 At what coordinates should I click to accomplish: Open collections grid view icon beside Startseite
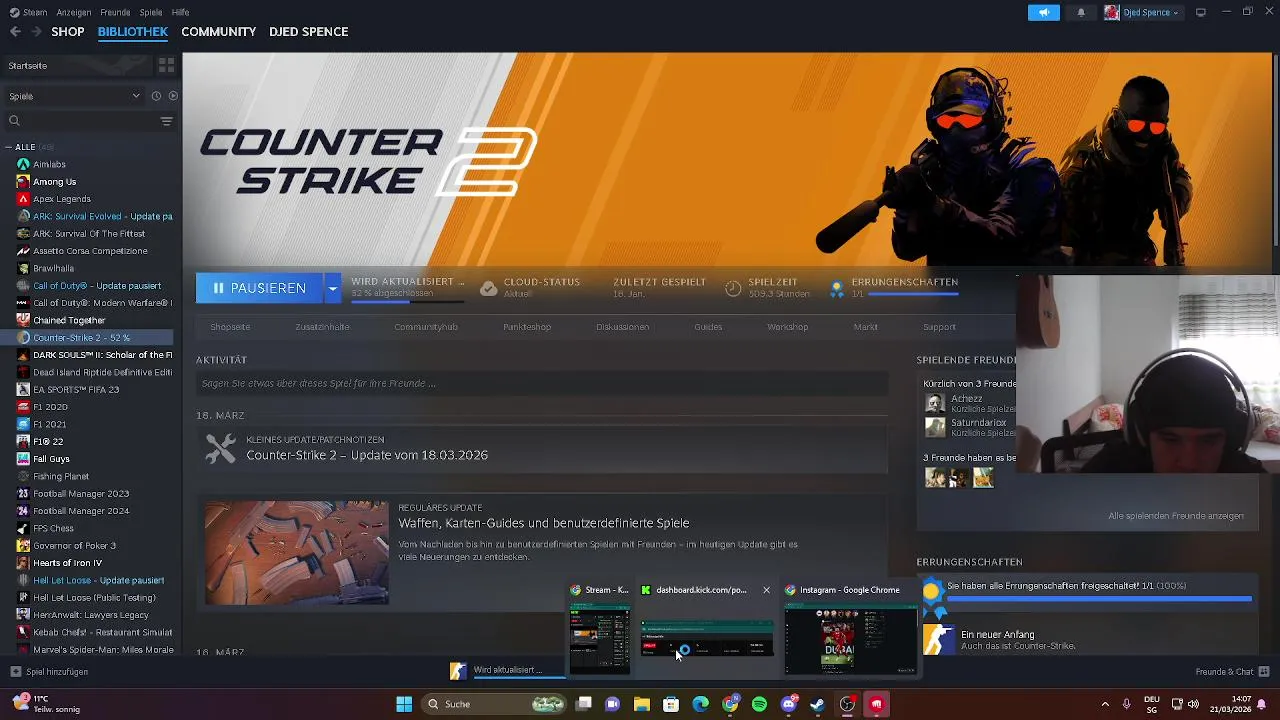166,65
